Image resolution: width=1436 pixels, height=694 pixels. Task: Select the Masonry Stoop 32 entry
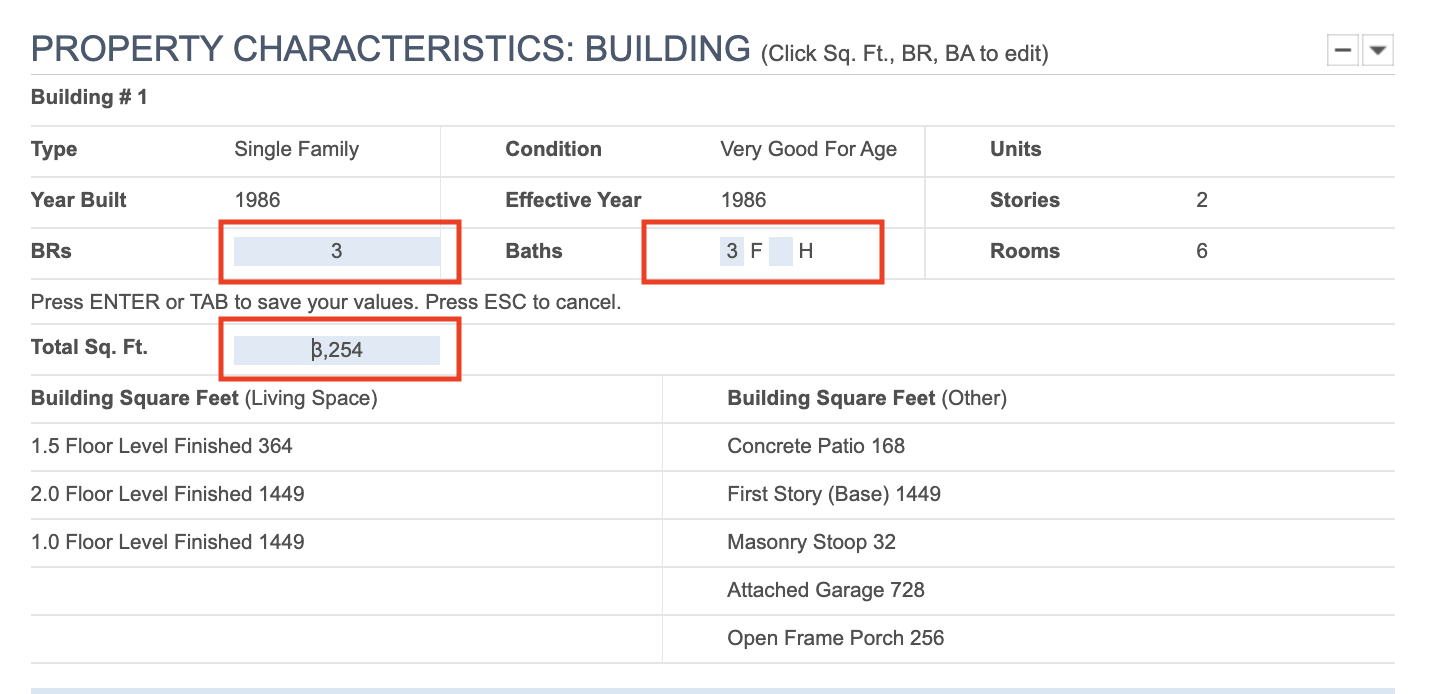tap(811, 542)
